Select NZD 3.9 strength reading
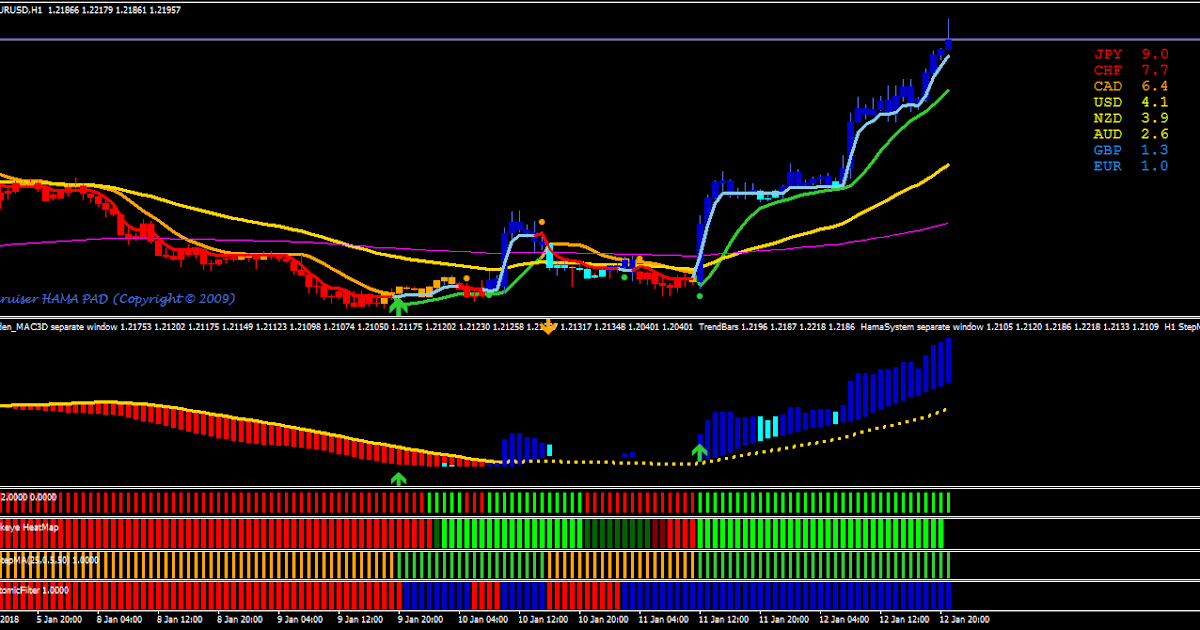1200x630 pixels. (1131, 118)
